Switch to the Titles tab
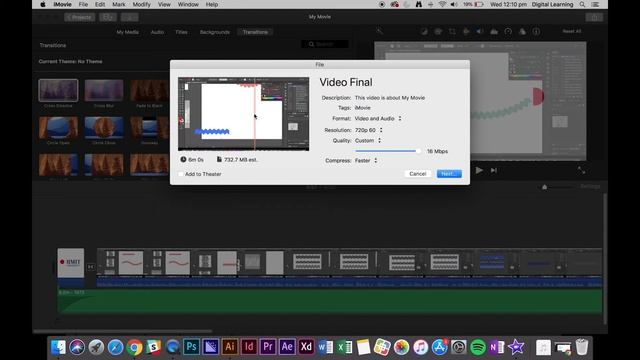640x360 pixels. [182, 32]
